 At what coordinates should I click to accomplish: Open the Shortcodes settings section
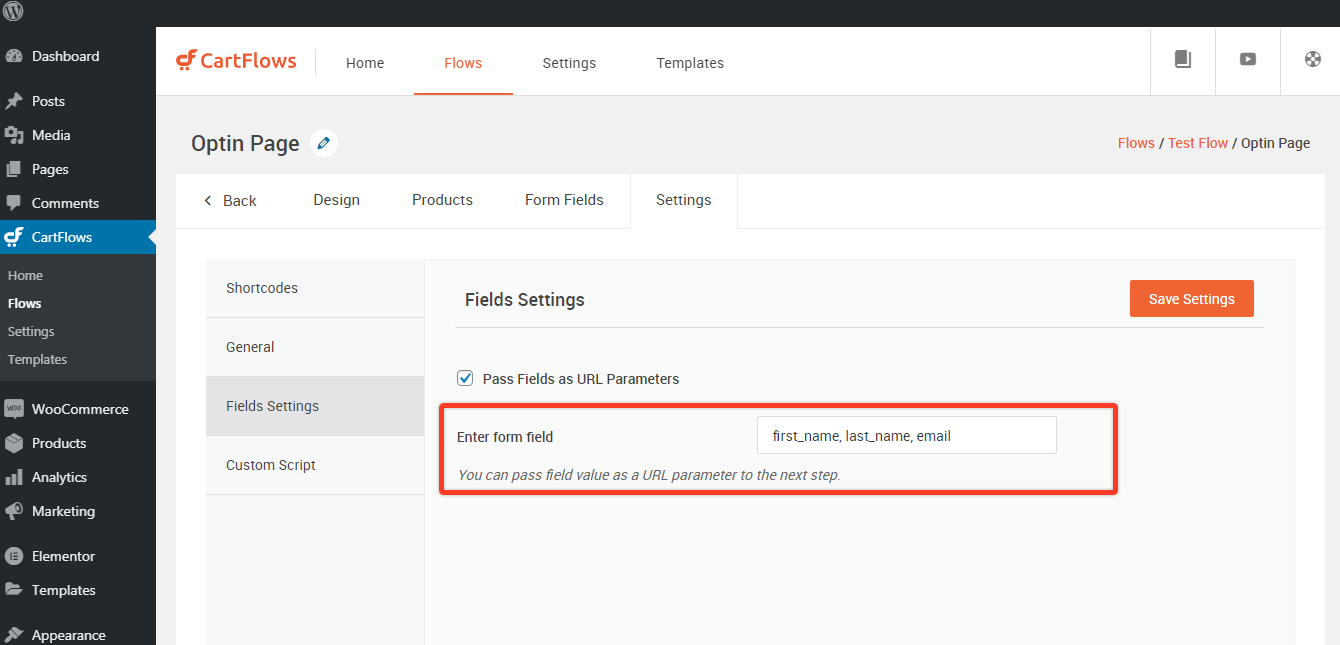coord(315,288)
